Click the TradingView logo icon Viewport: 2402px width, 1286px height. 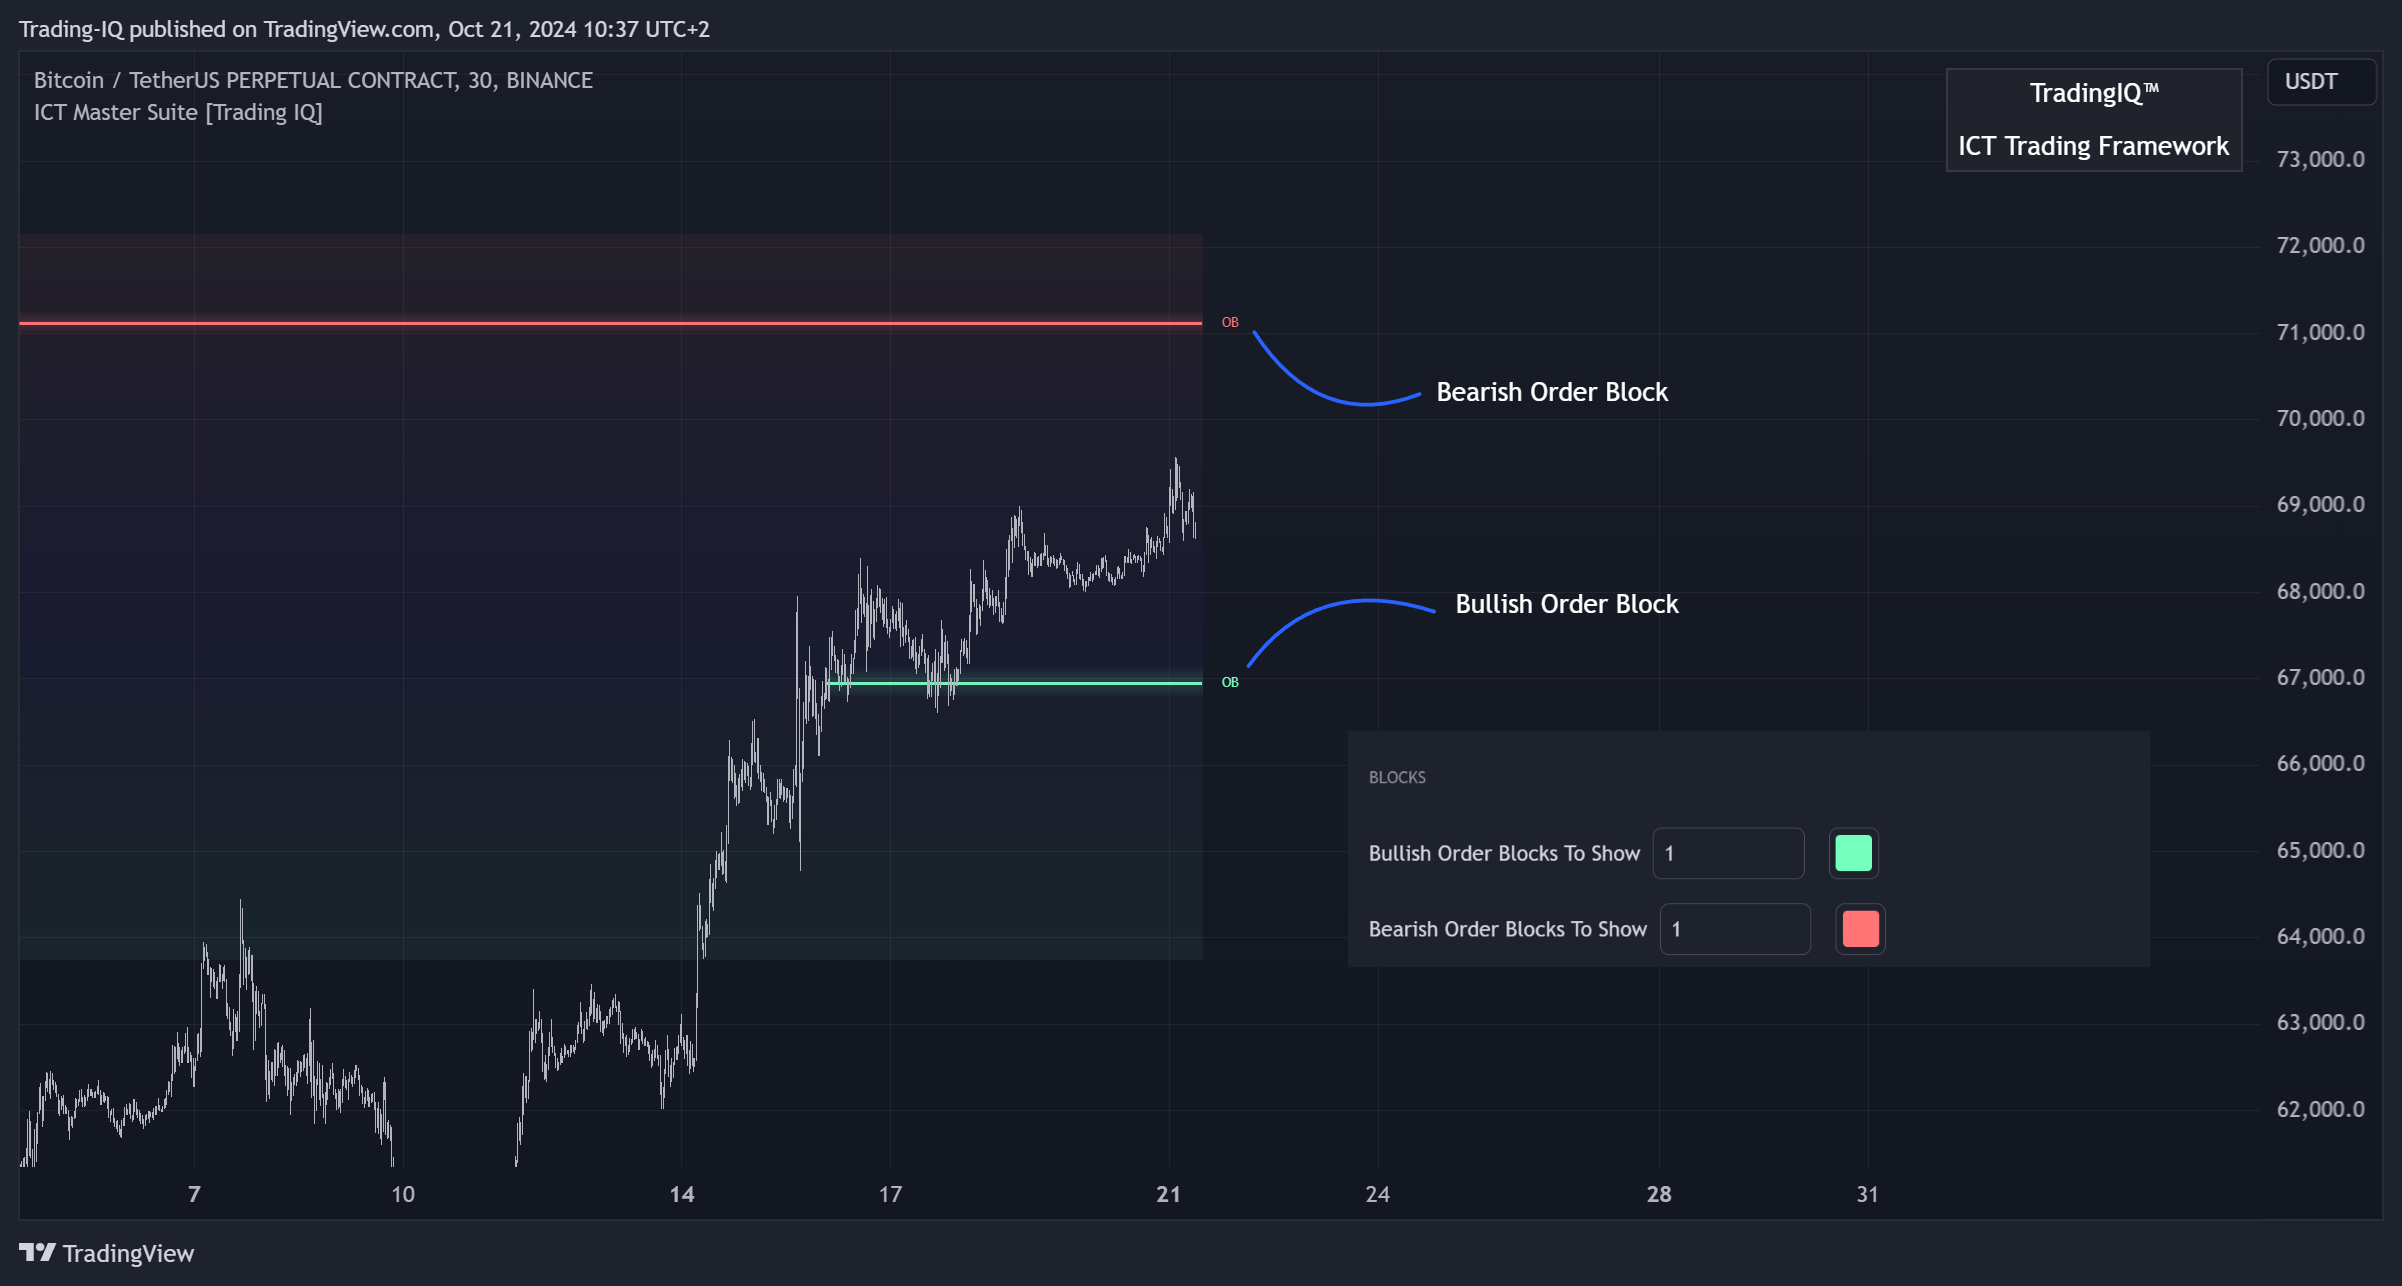point(37,1252)
